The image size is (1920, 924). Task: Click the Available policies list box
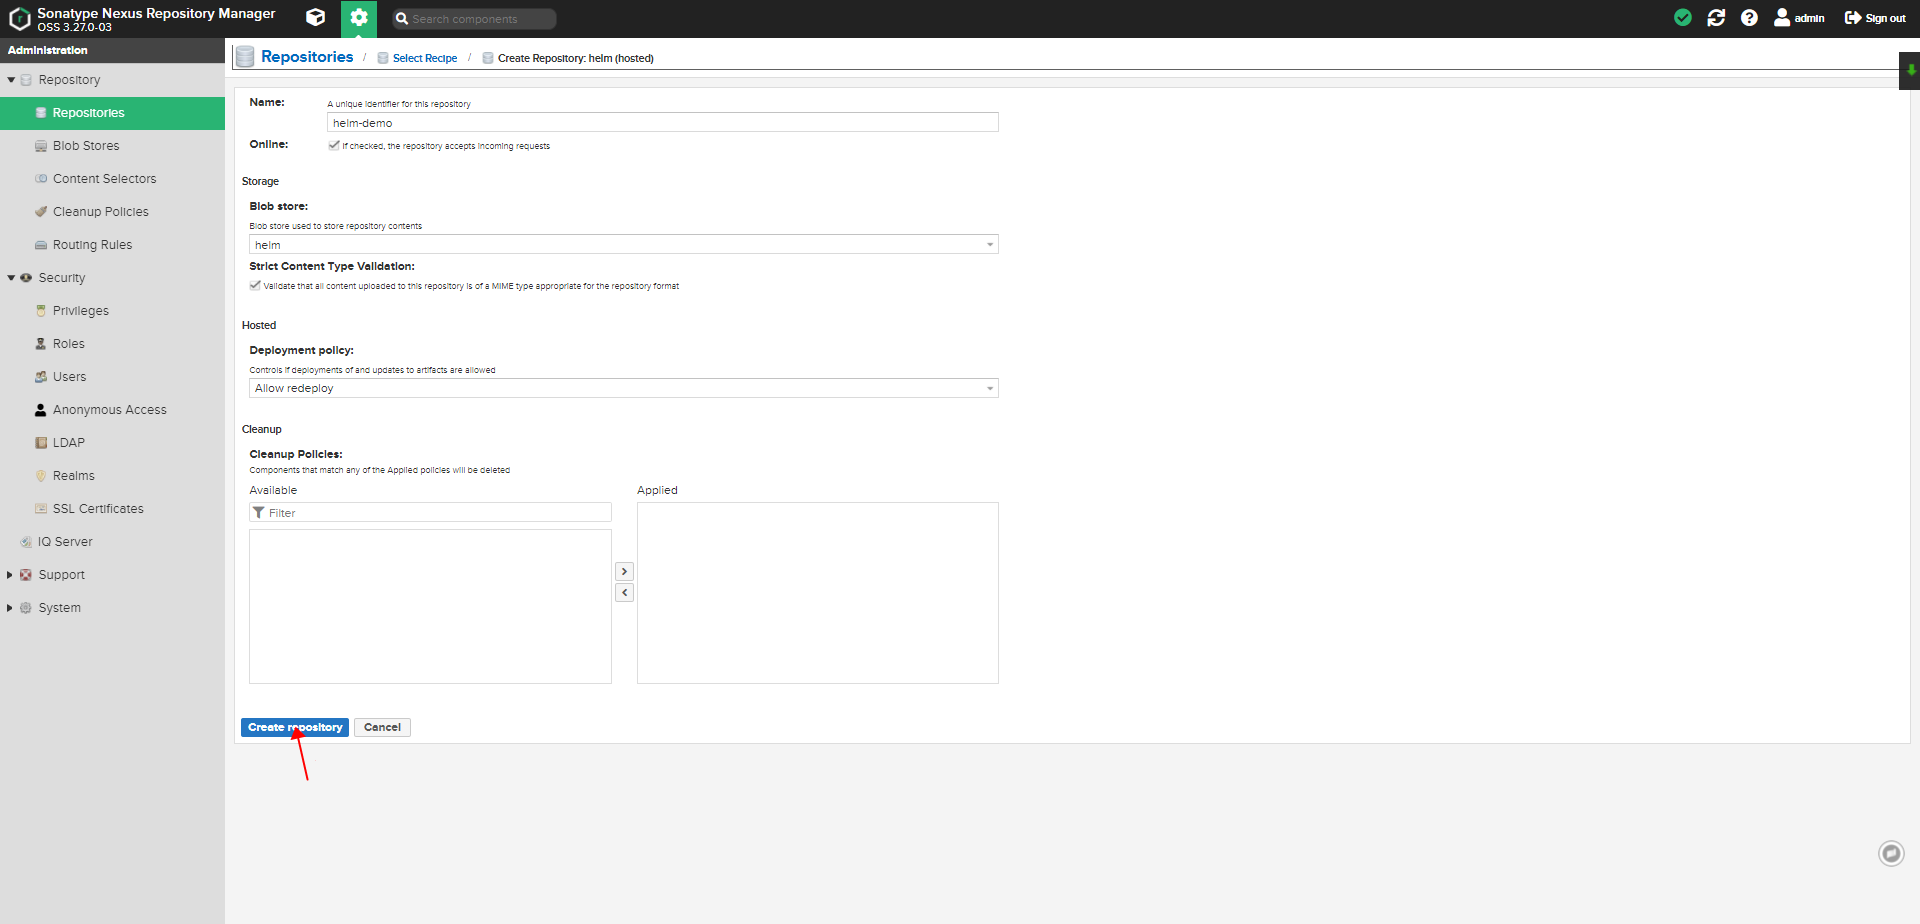[x=430, y=606]
